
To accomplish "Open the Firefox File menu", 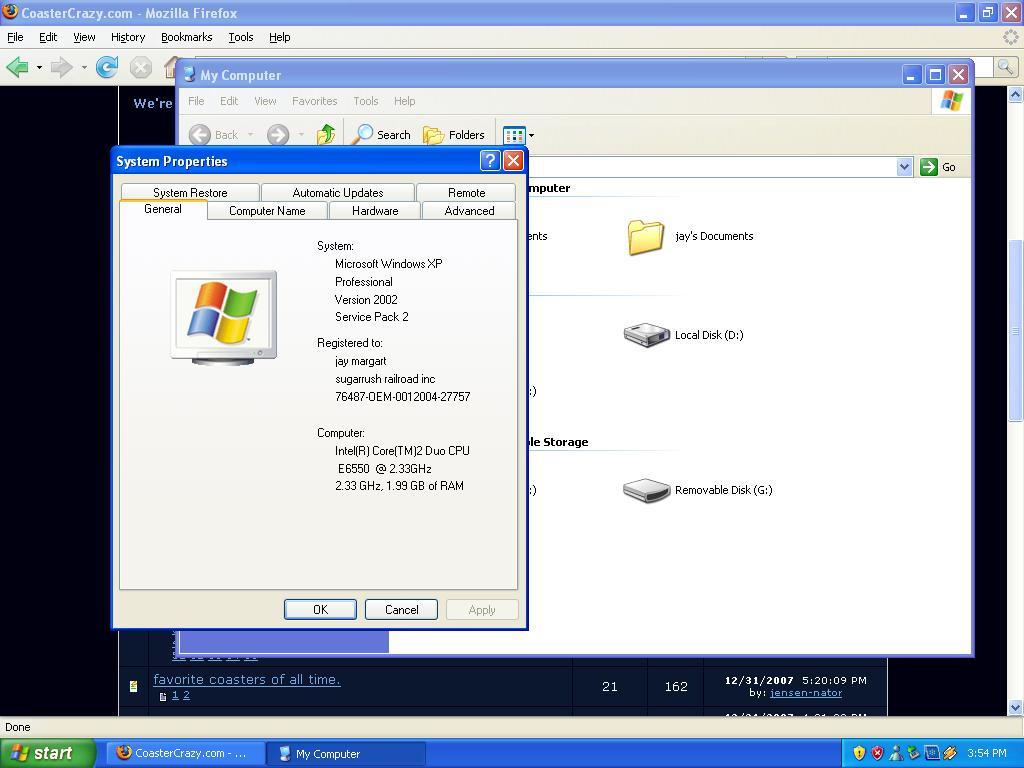I will click(x=15, y=37).
